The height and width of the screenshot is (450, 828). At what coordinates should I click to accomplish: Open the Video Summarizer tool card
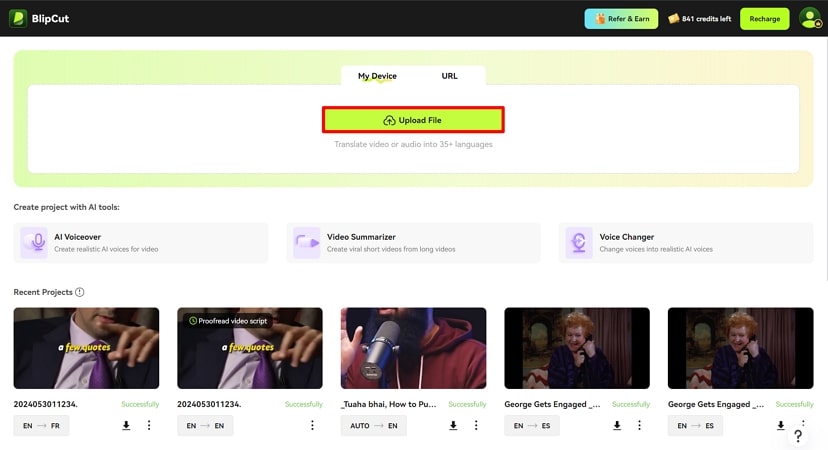point(413,243)
